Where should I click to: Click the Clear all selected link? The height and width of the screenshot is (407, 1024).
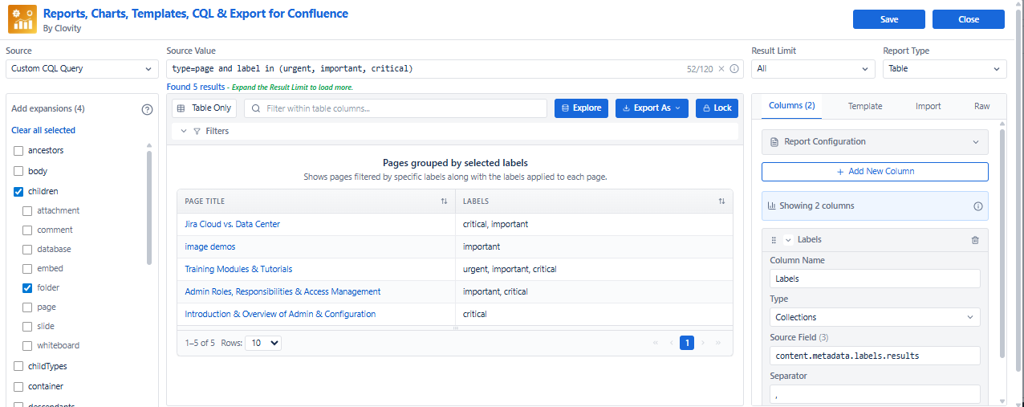[x=43, y=130]
